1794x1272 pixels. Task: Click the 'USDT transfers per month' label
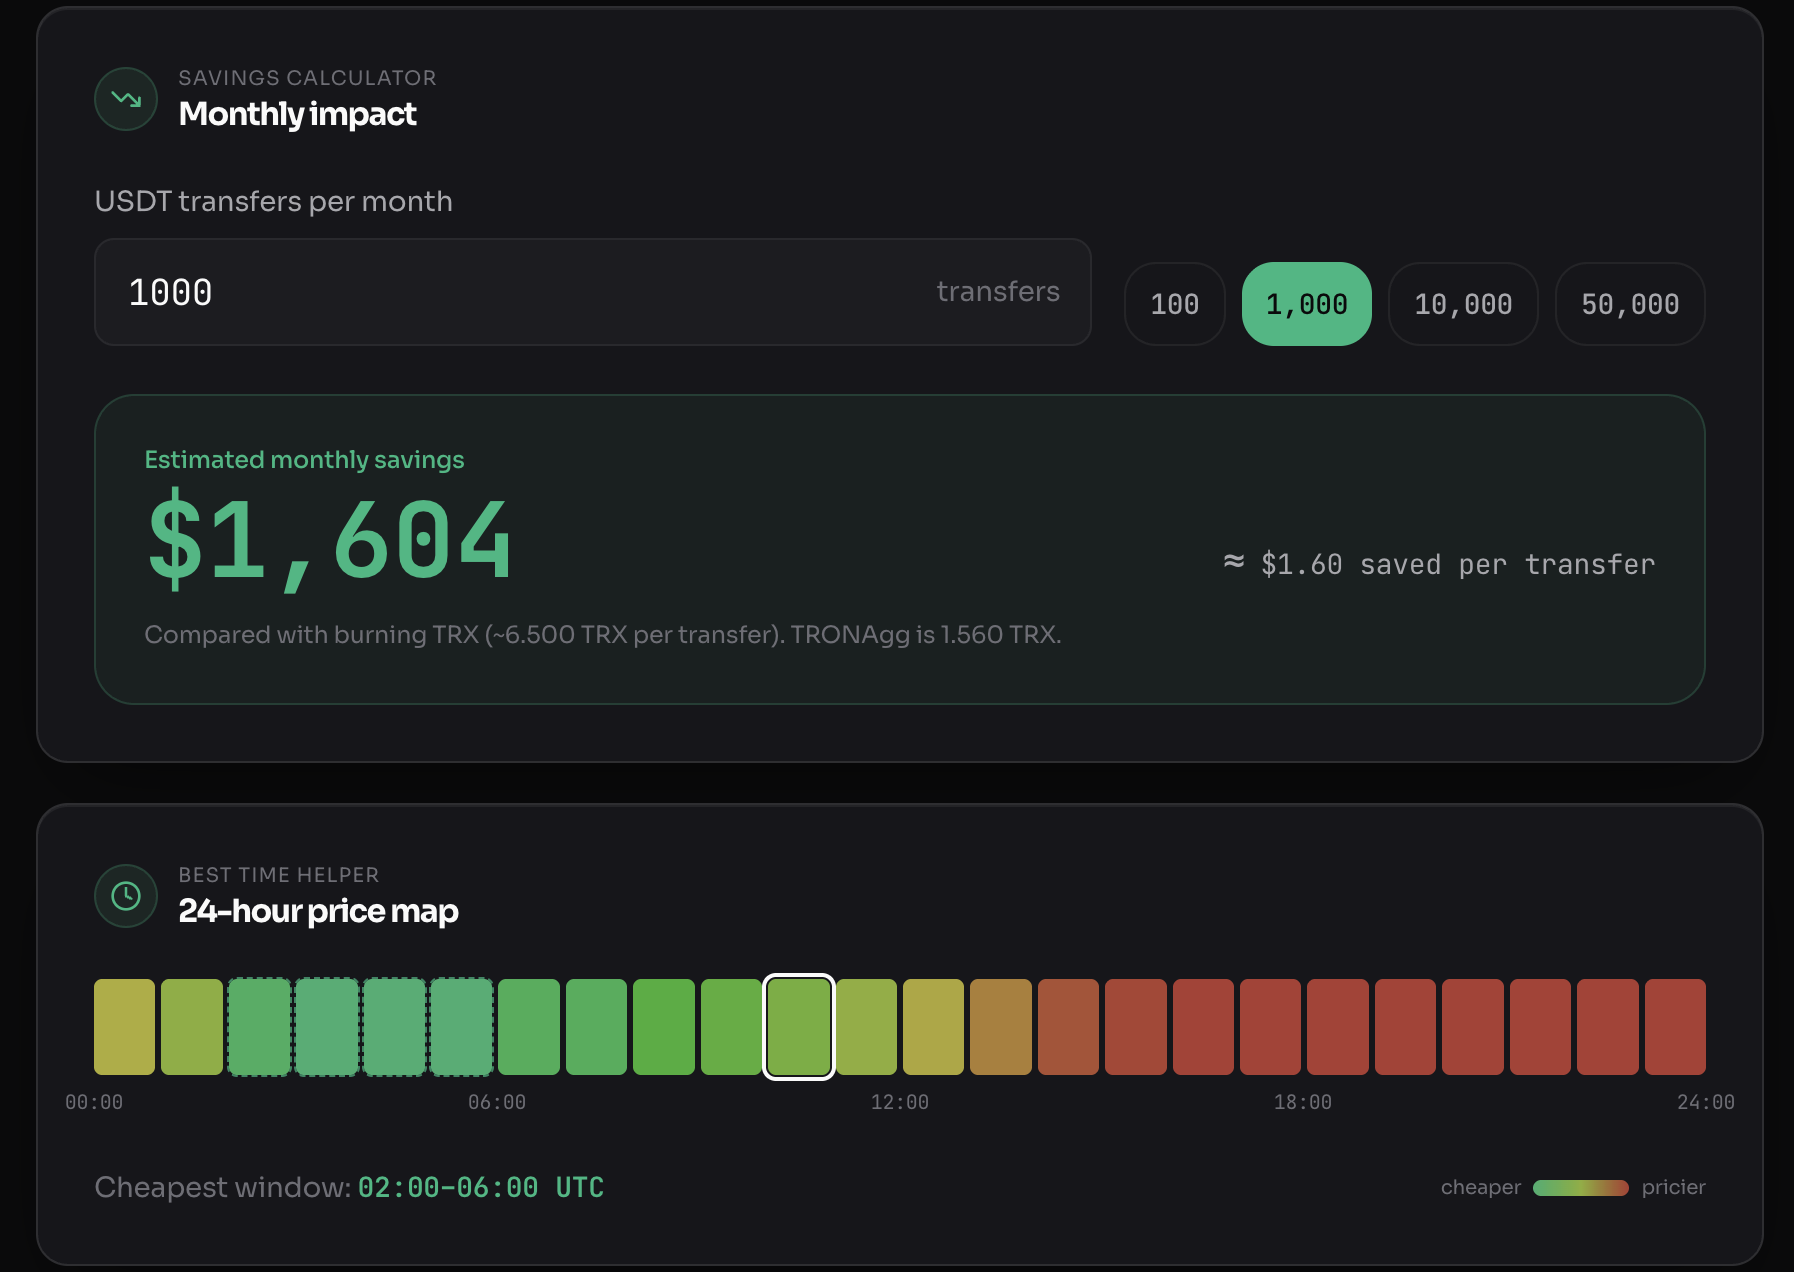tap(274, 202)
